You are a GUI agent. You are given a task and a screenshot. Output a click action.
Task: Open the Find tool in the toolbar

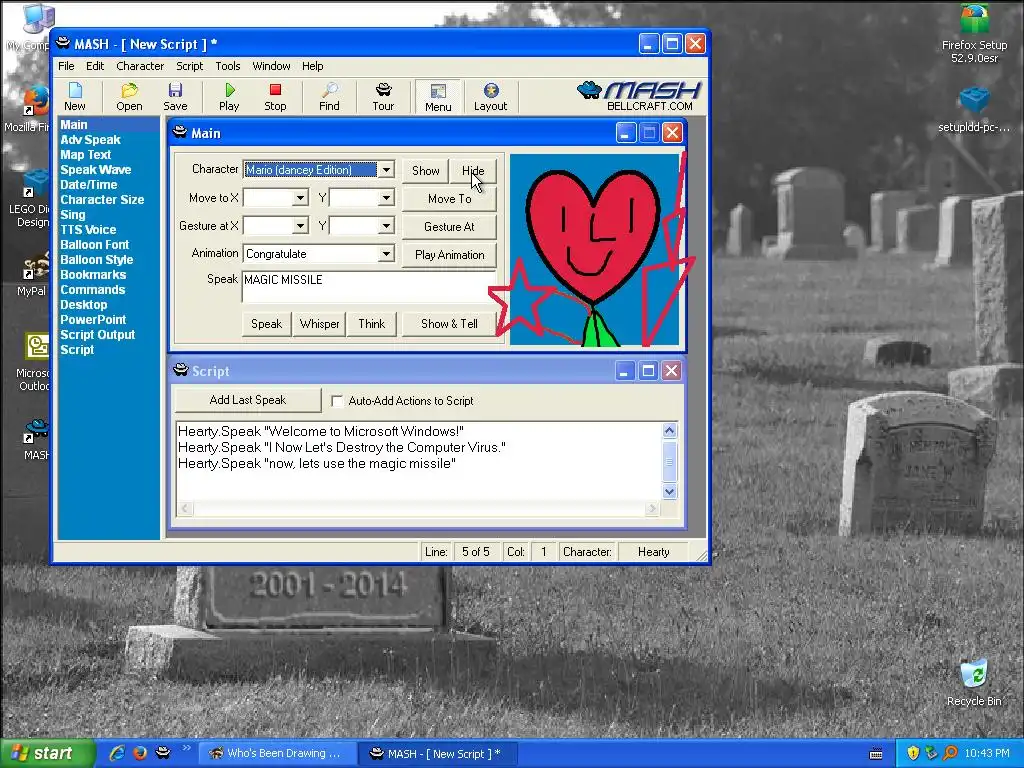pyautogui.click(x=329, y=97)
